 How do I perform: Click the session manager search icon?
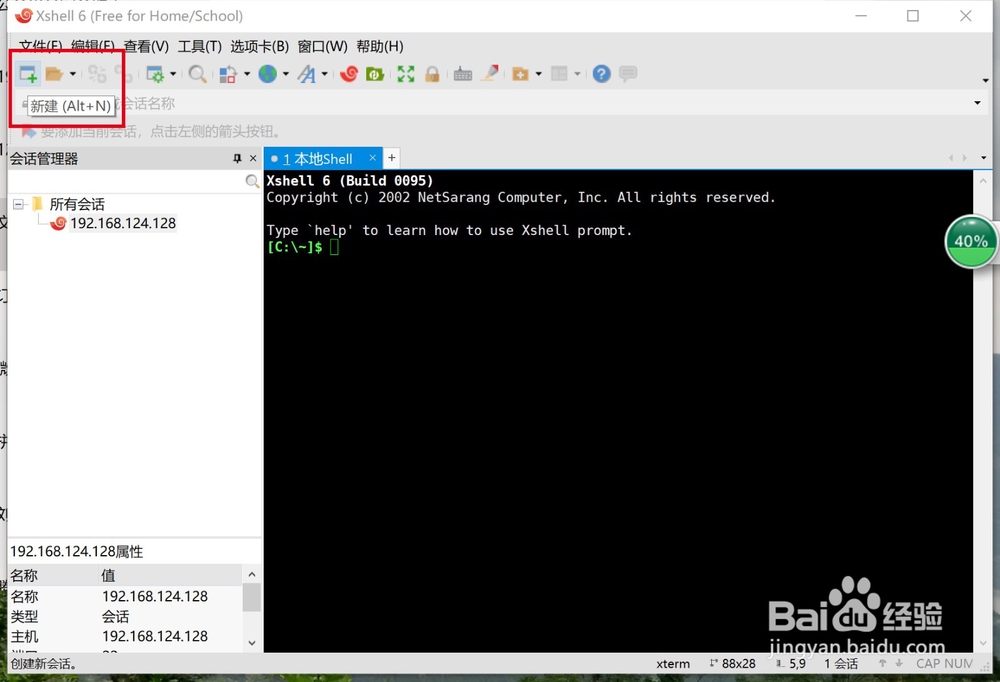252,182
